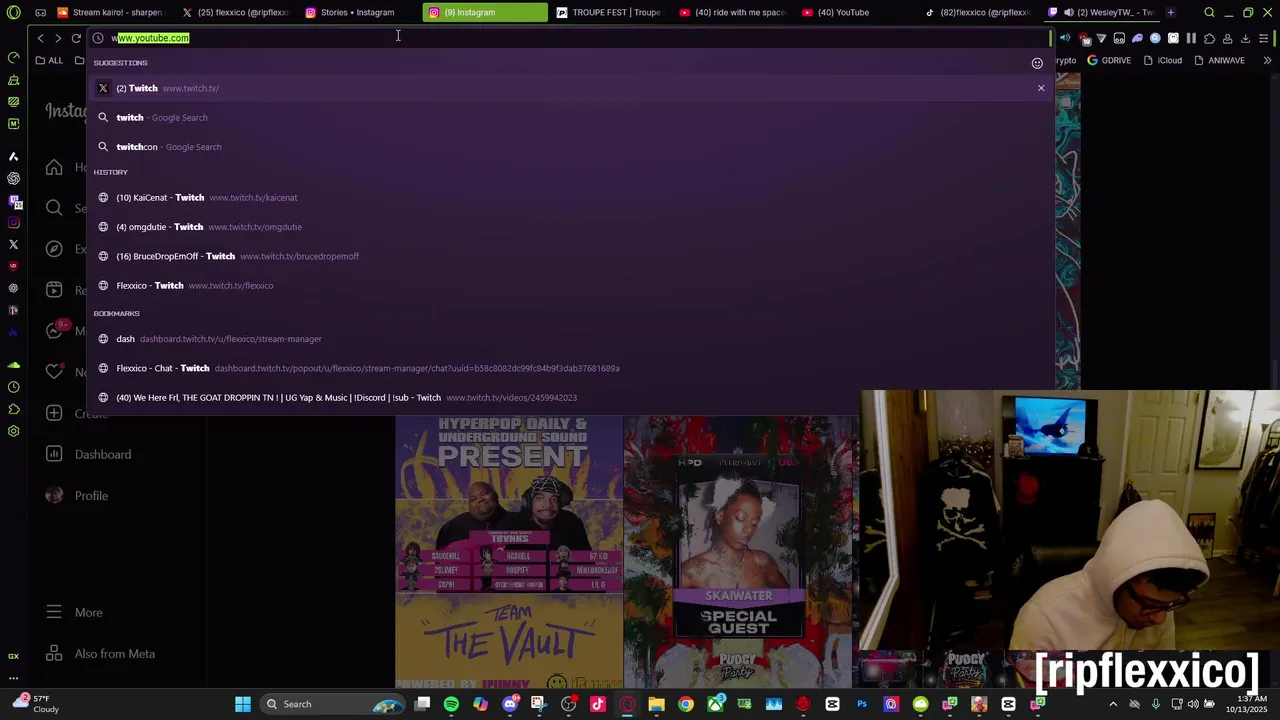Switch to the TROUPE FEST tab
This screenshot has height=720, width=1280.
[x=609, y=12]
